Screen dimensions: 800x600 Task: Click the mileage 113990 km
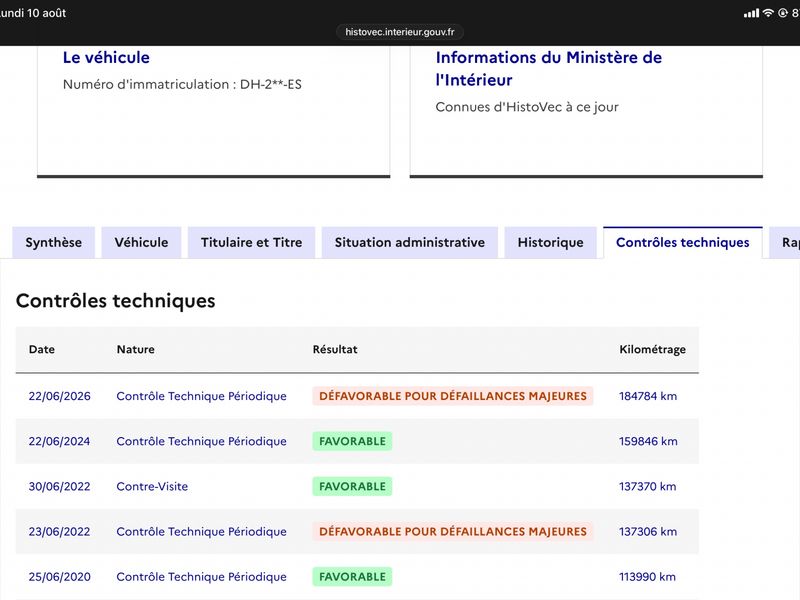(647, 577)
